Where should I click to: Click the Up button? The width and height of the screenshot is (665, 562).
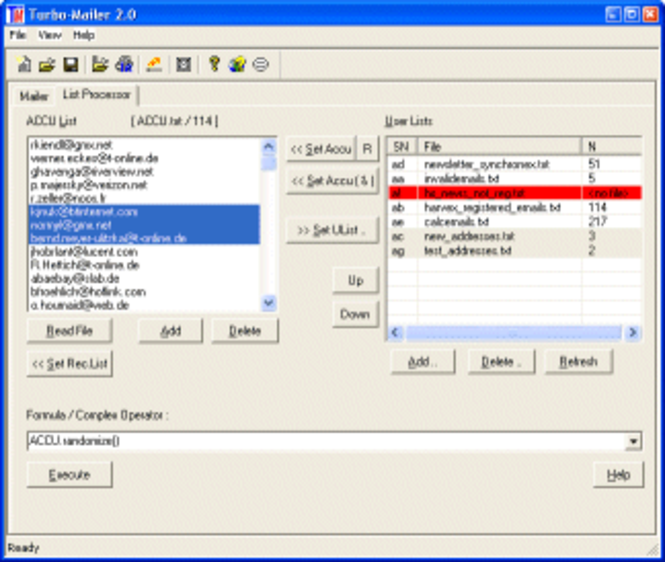[355, 280]
